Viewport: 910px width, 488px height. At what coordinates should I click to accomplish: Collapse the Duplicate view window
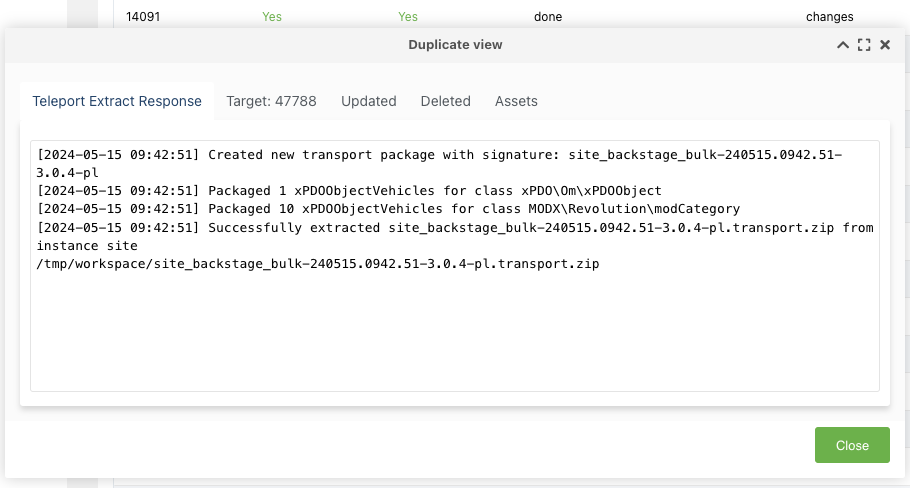coord(843,45)
